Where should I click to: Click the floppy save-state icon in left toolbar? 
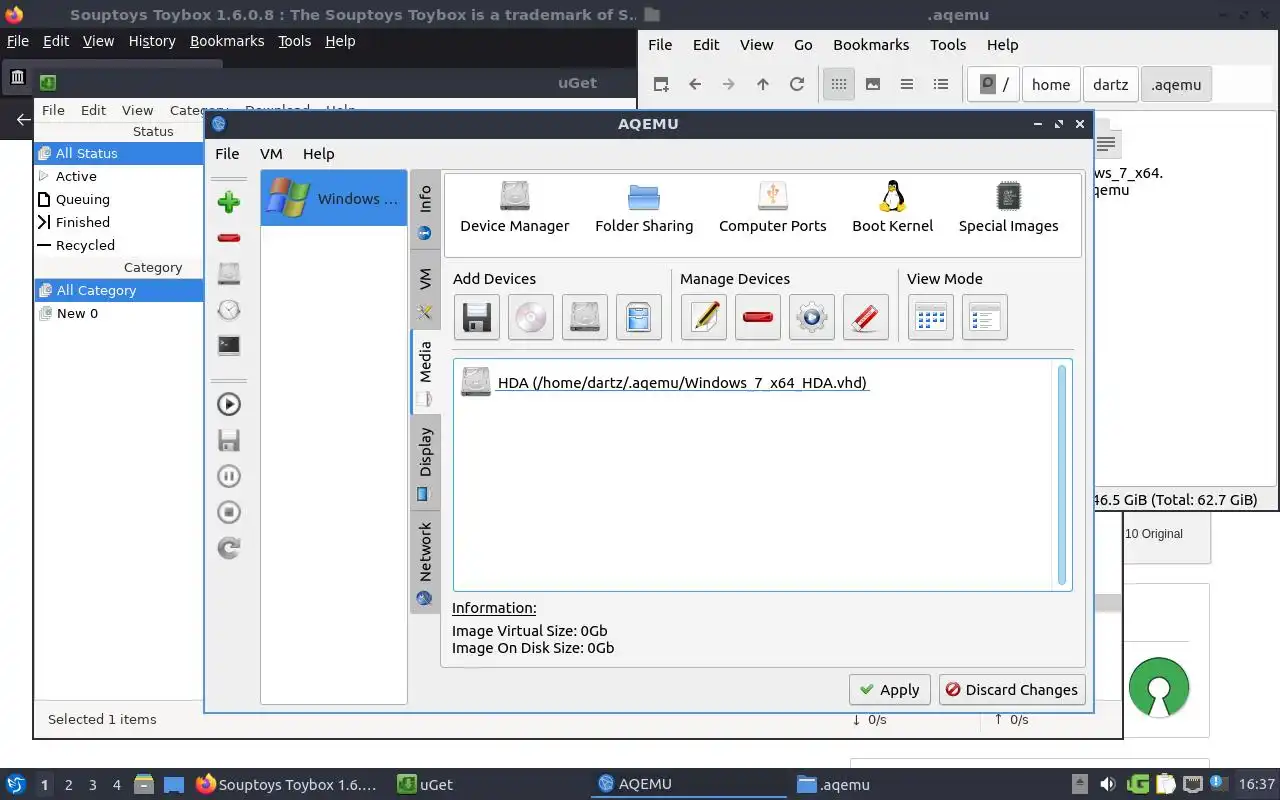click(x=229, y=440)
